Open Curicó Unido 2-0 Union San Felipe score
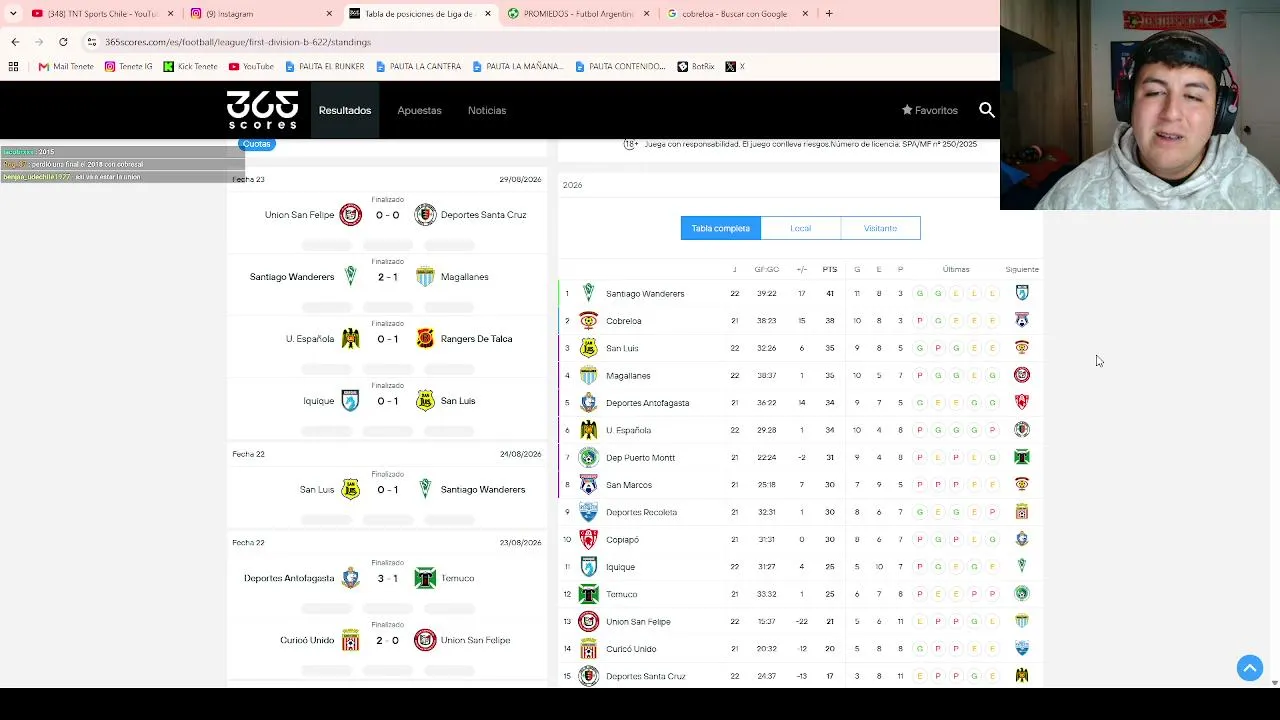 (x=387, y=640)
